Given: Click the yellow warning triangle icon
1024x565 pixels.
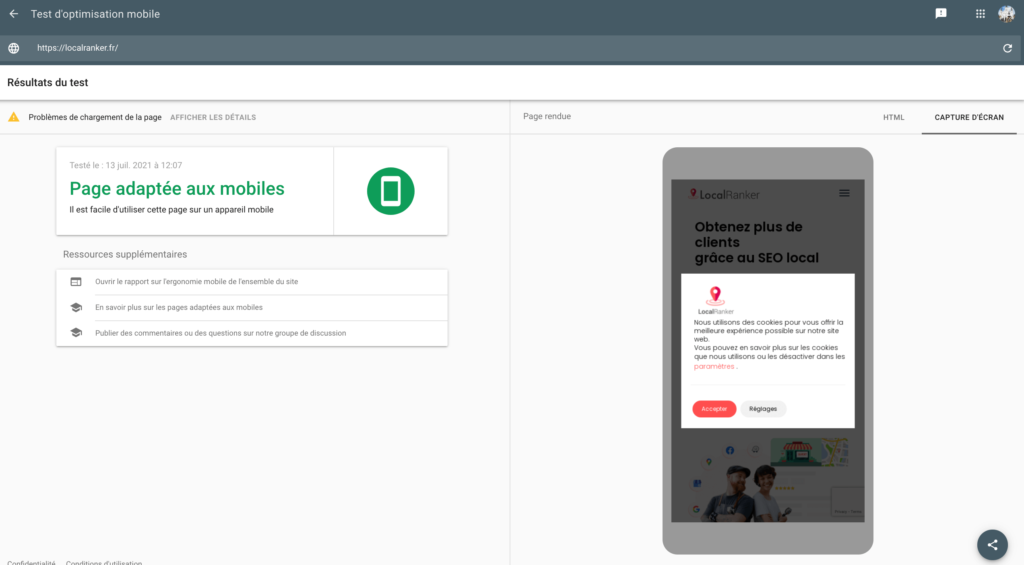Looking at the screenshot, I should coord(14,117).
